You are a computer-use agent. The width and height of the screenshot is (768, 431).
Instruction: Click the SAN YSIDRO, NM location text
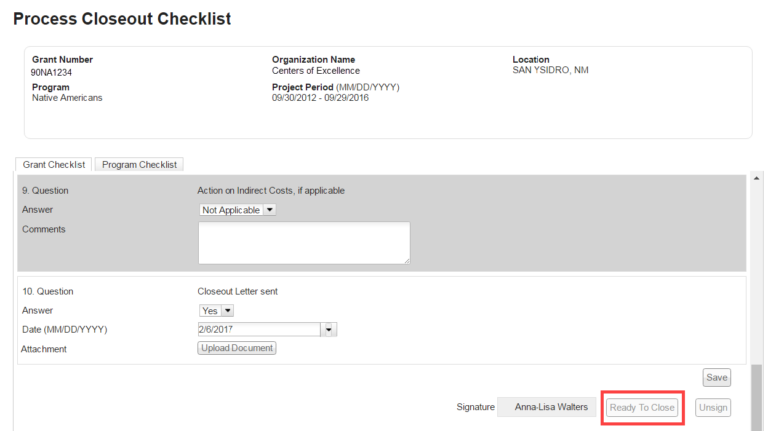point(551,72)
